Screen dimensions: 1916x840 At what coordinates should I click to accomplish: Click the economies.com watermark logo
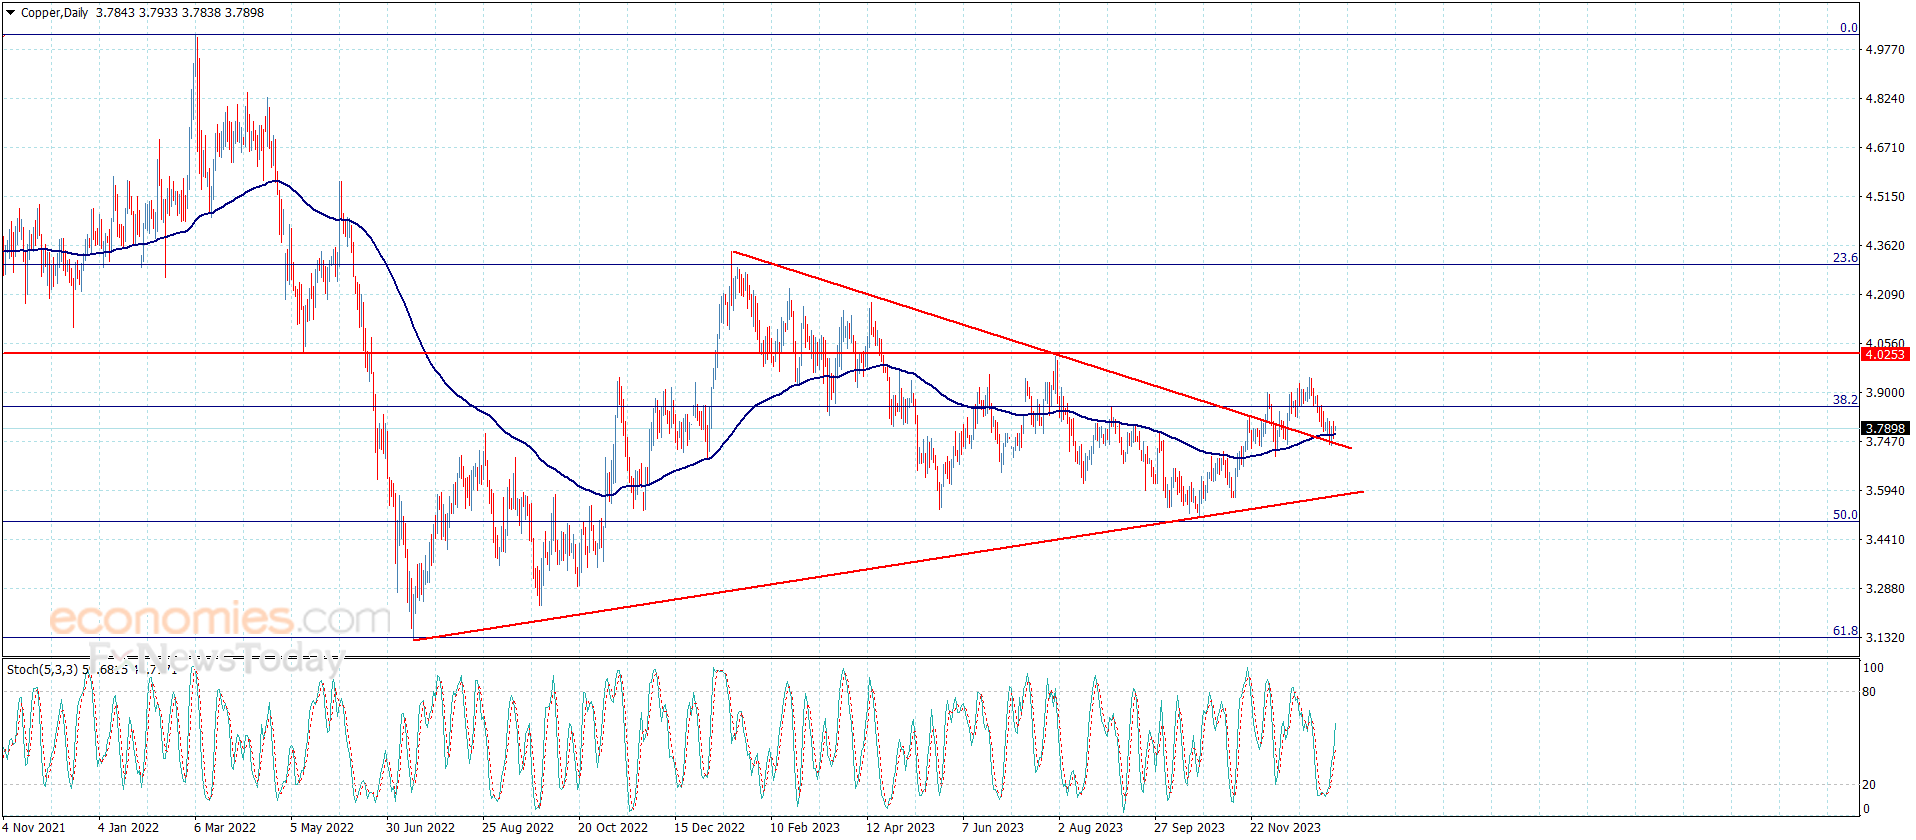coord(220,618)
